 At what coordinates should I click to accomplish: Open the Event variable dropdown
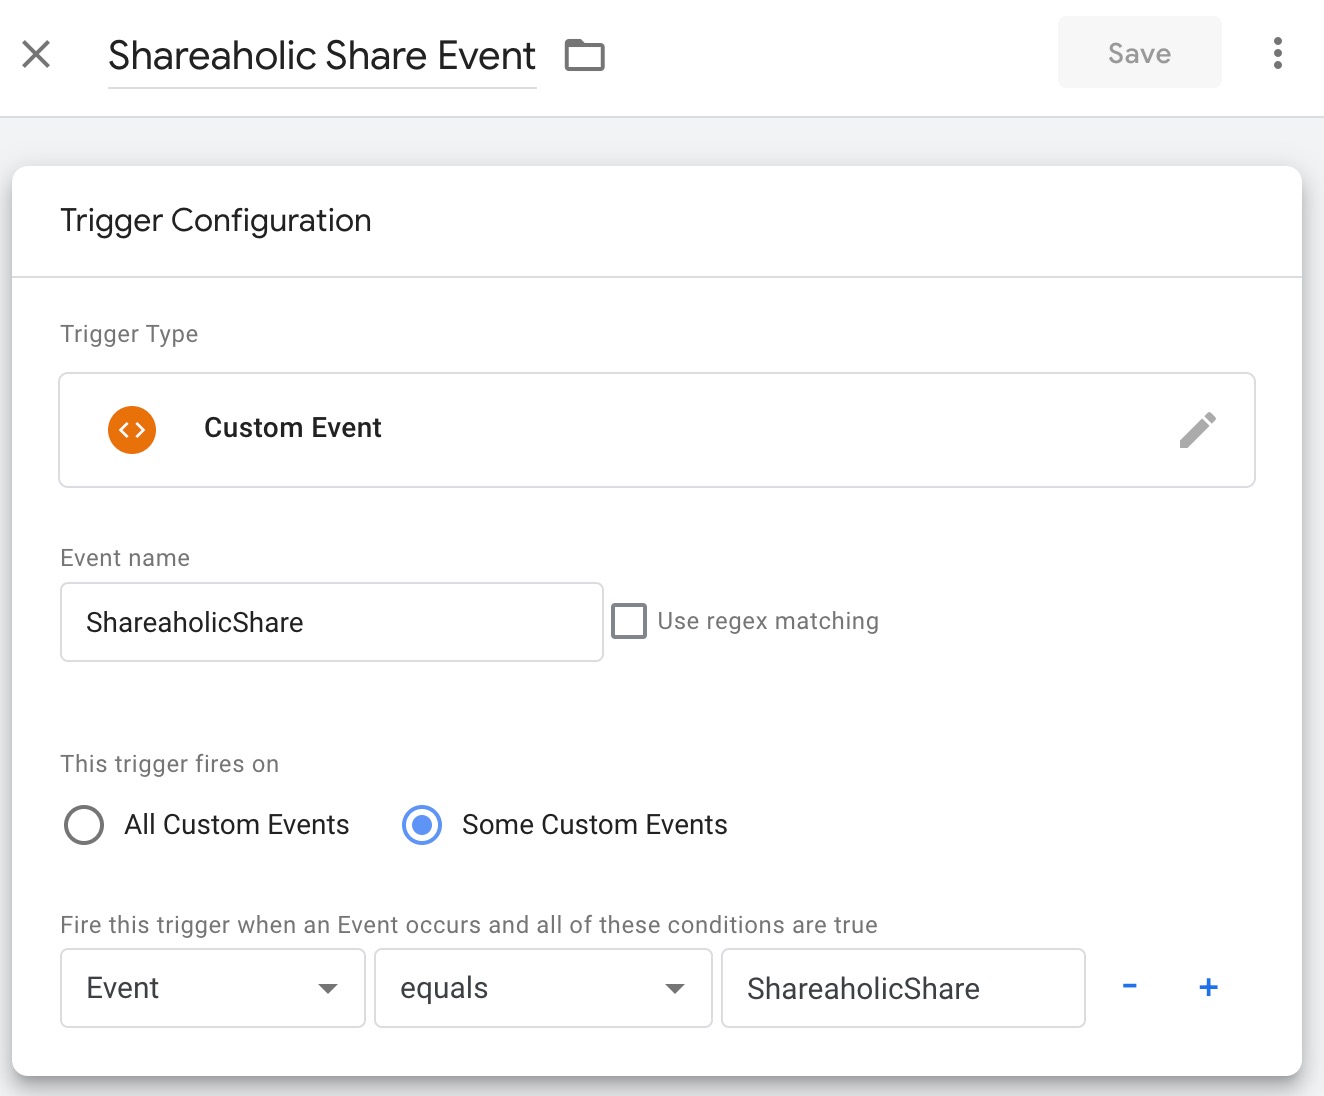[x=213, y=988]
